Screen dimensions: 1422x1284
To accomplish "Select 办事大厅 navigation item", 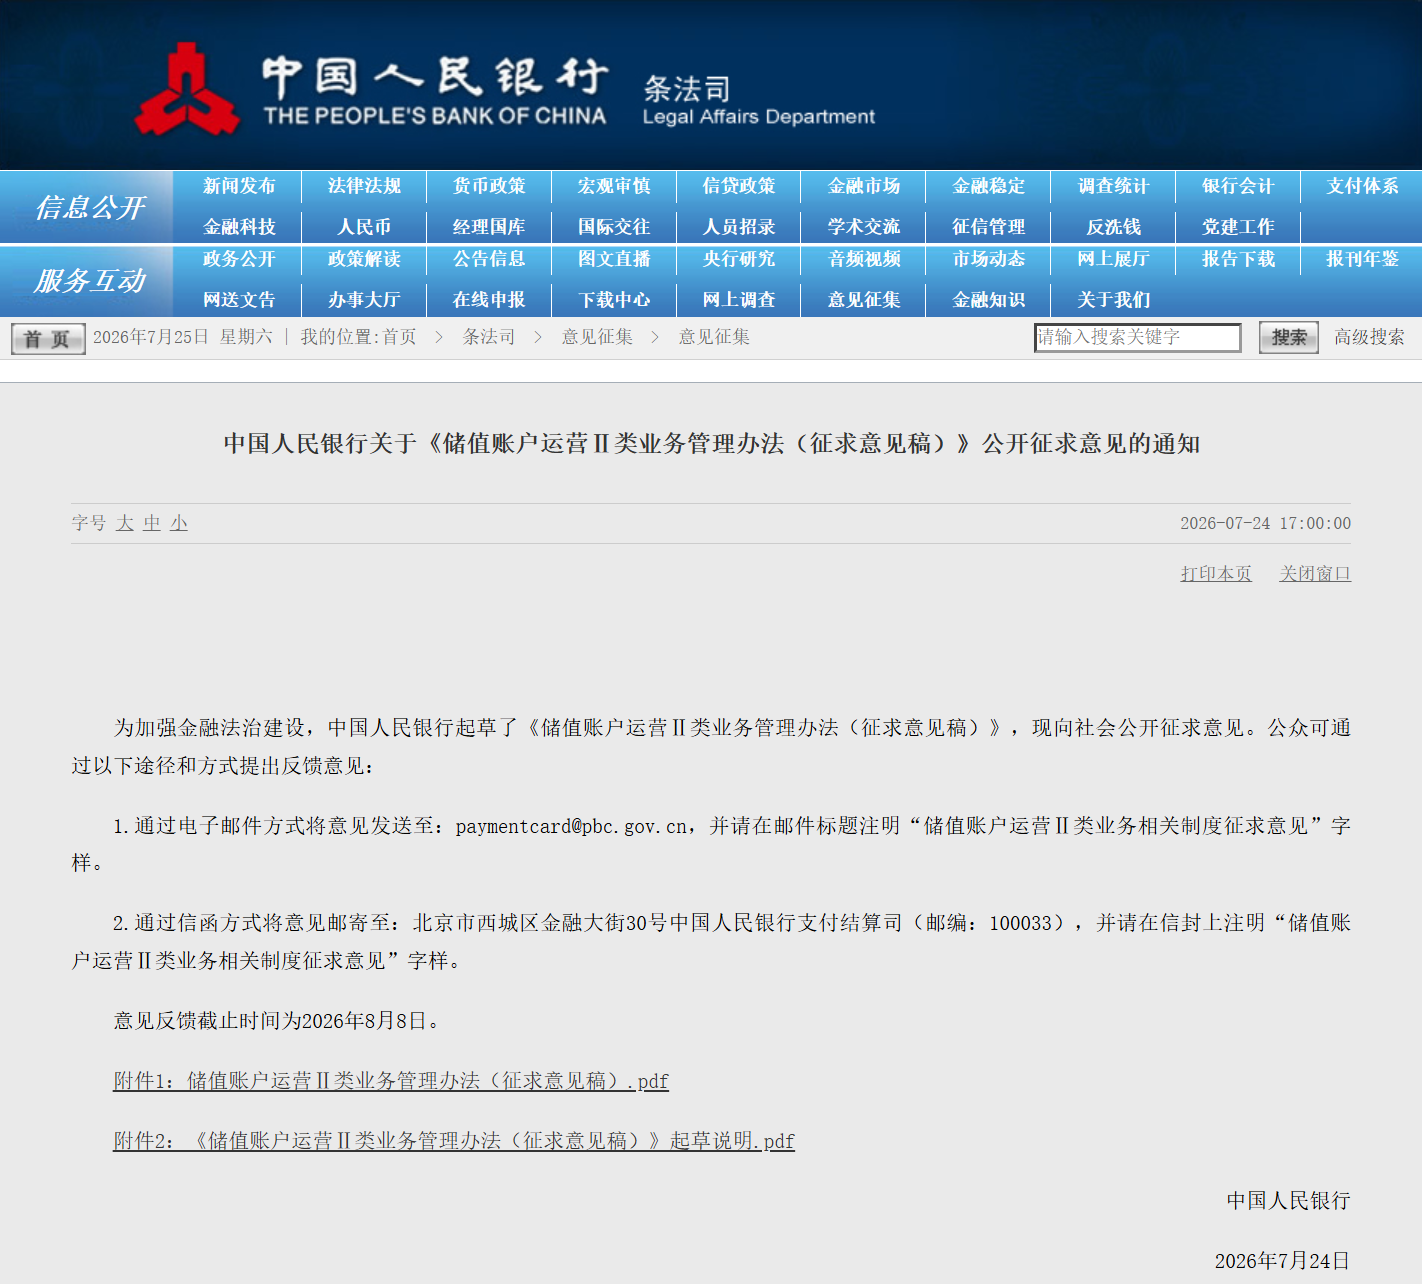I will coord(364,300).
